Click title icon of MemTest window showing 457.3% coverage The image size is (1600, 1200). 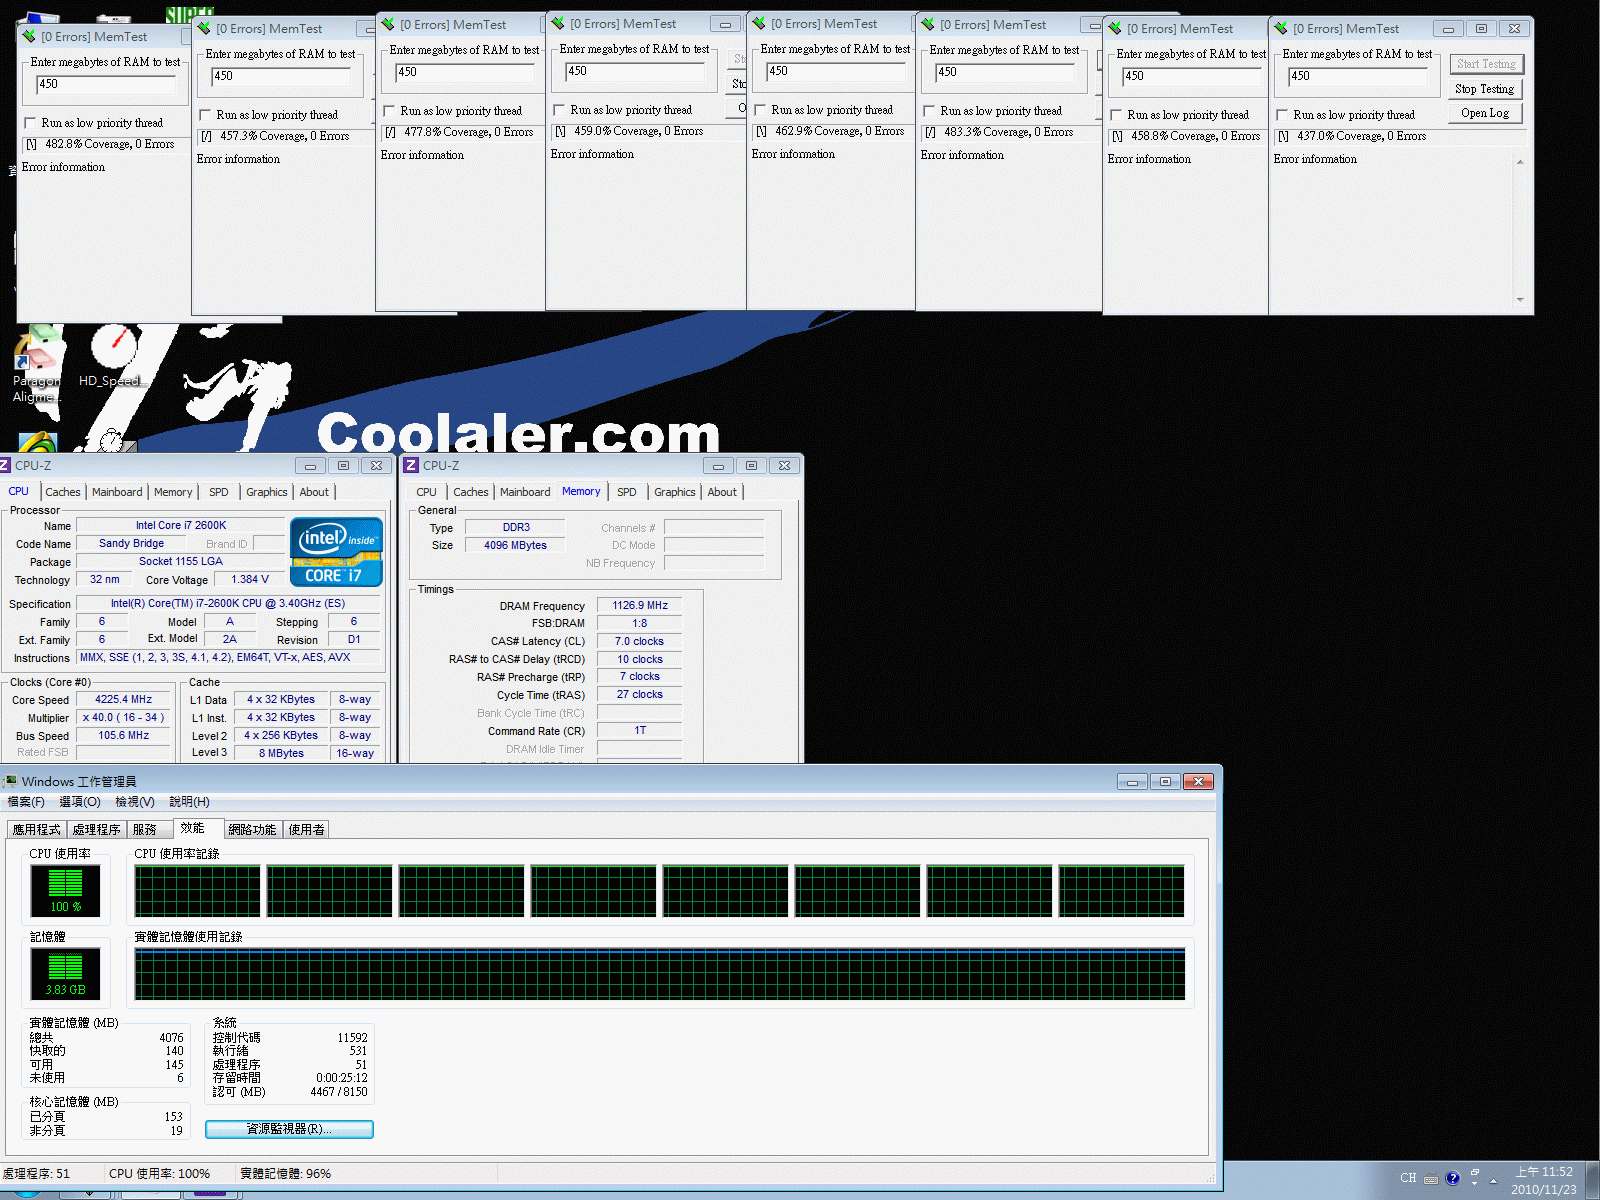(x=204, y=29)
